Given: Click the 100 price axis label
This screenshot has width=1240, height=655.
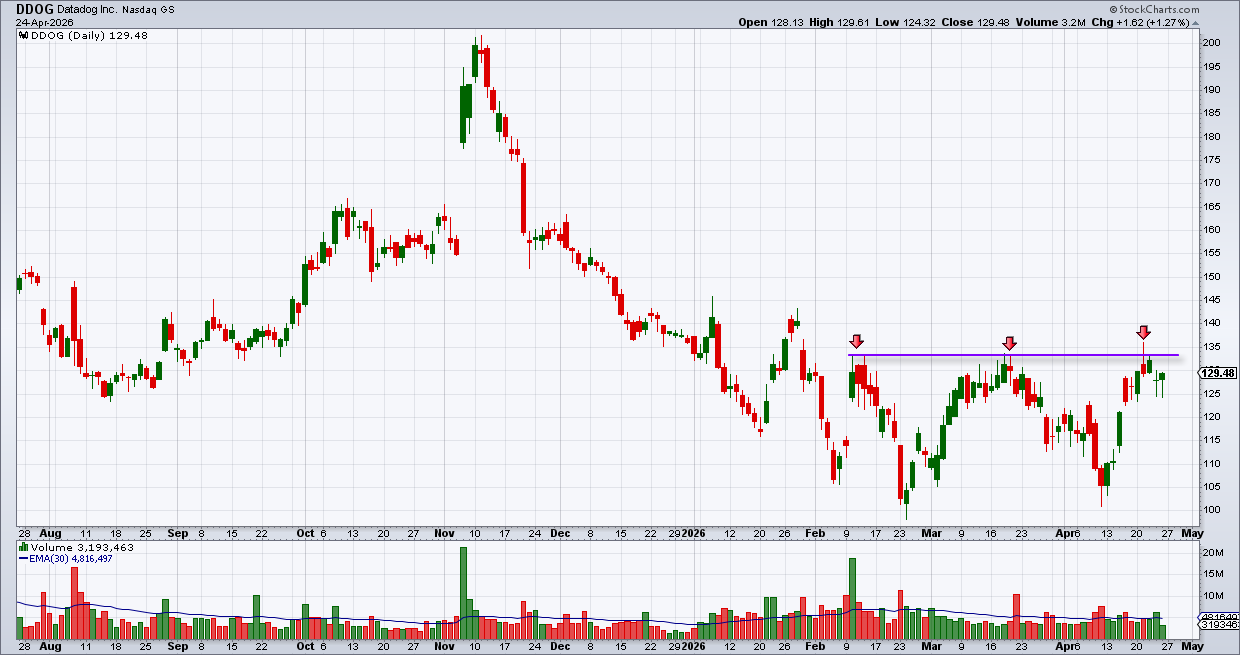Looking at the screenshot, I should [1212, 510].
